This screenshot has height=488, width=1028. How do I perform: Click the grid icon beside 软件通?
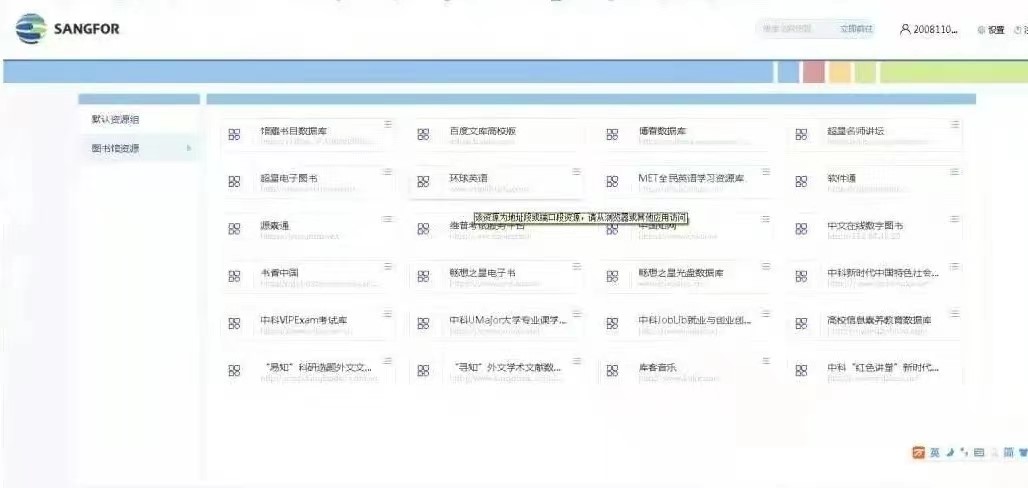801,181
